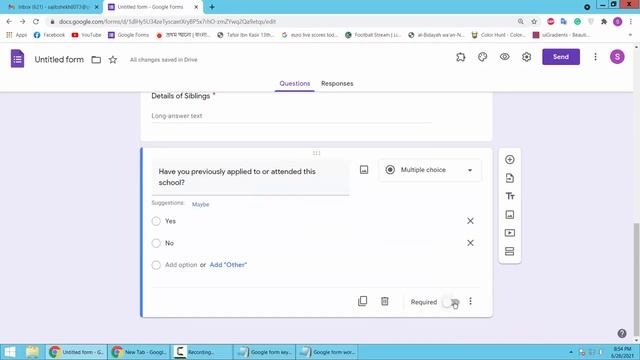Open question more options menu

coord(470,301)
